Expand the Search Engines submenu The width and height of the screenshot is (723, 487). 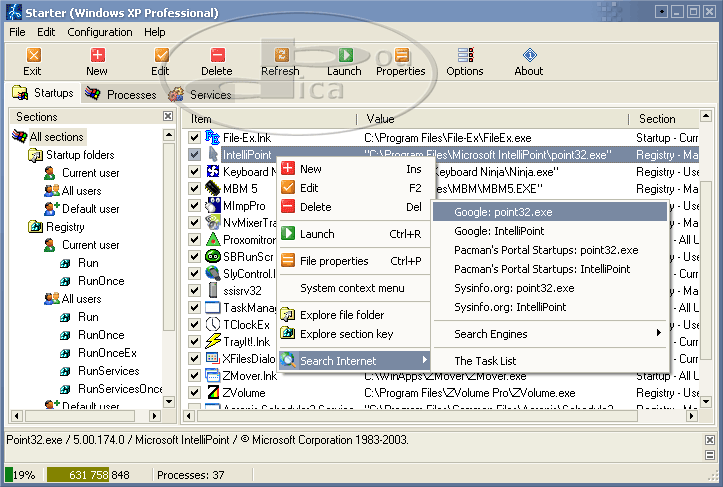(x=548, y=334)
